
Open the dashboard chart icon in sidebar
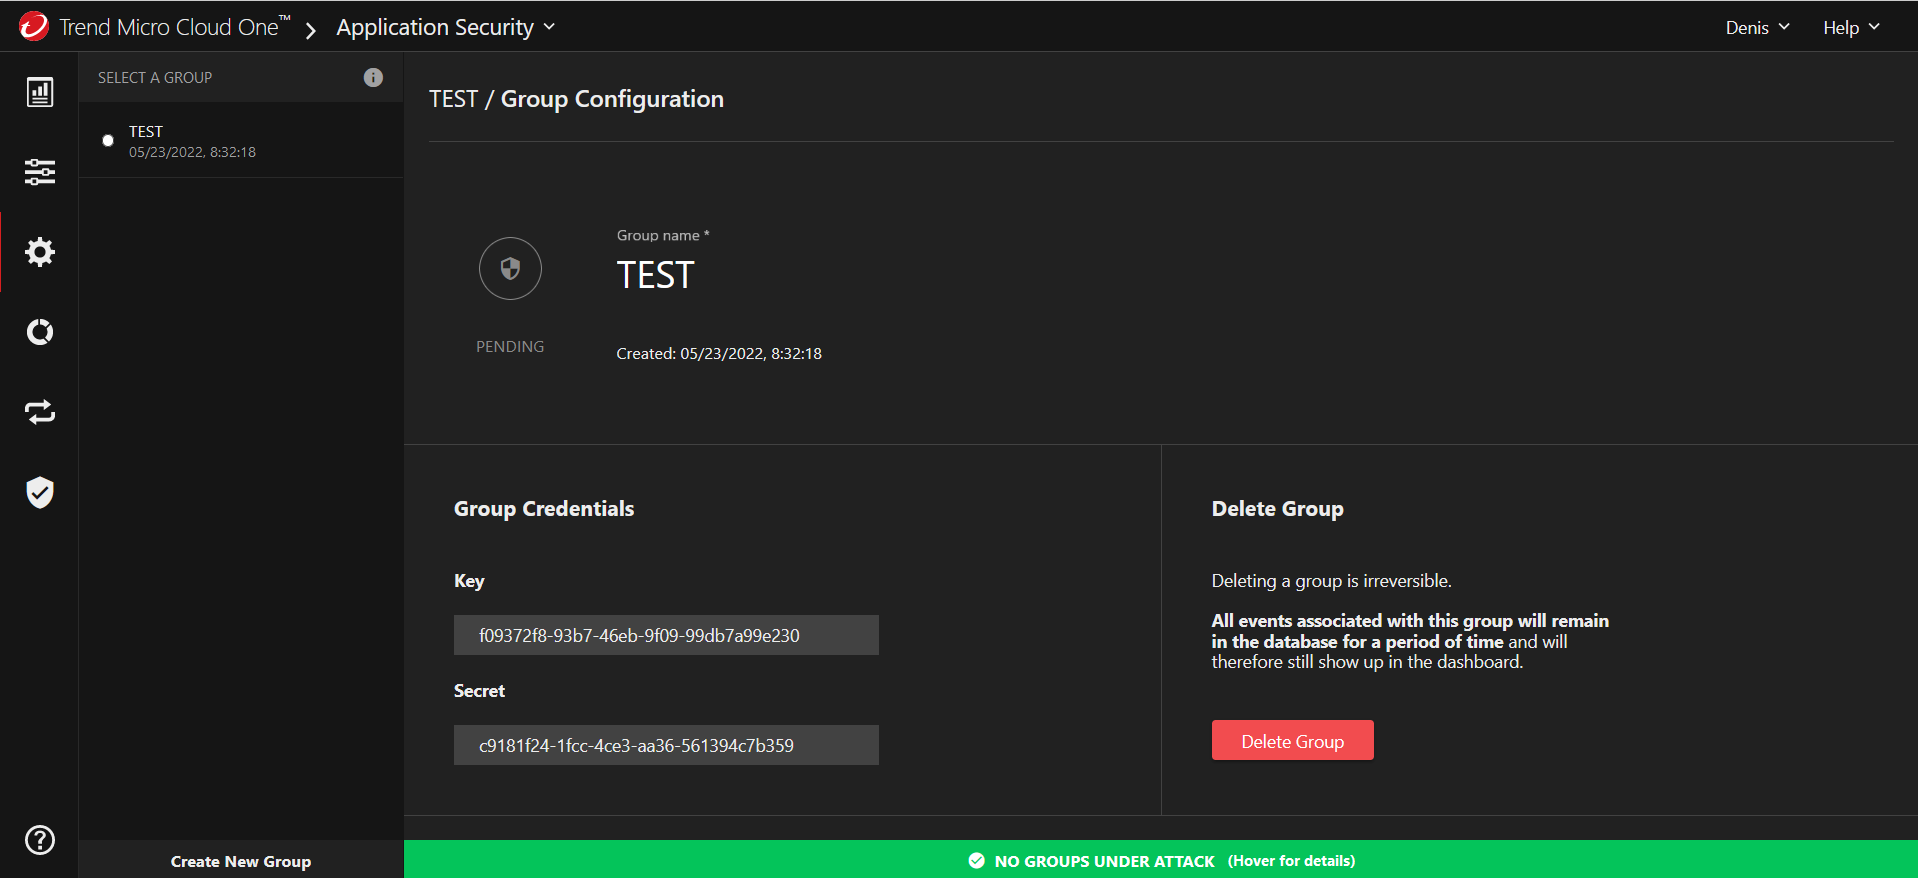coord(40,92)
